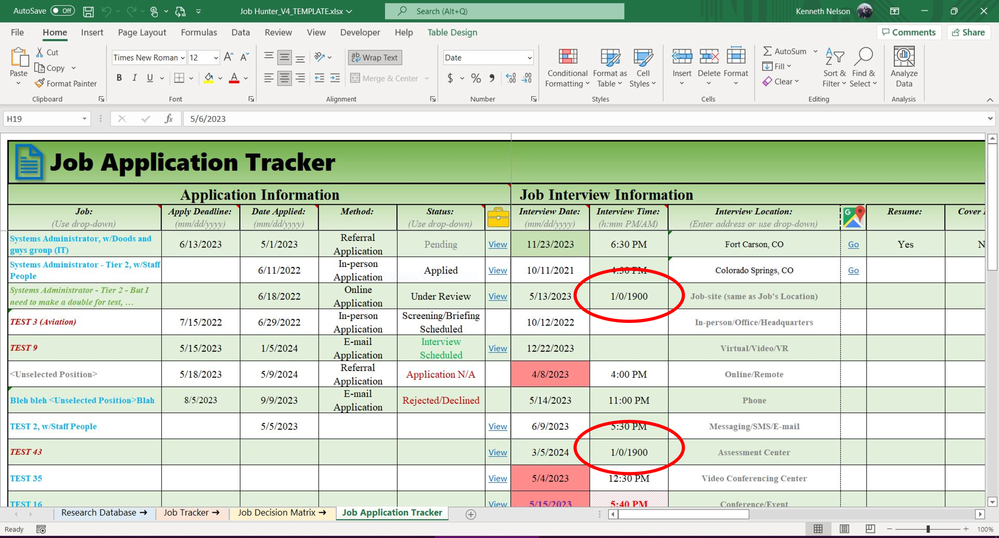Switch to Normal view in status bar
Screen dimensions: 999x538
coord(818,529)
